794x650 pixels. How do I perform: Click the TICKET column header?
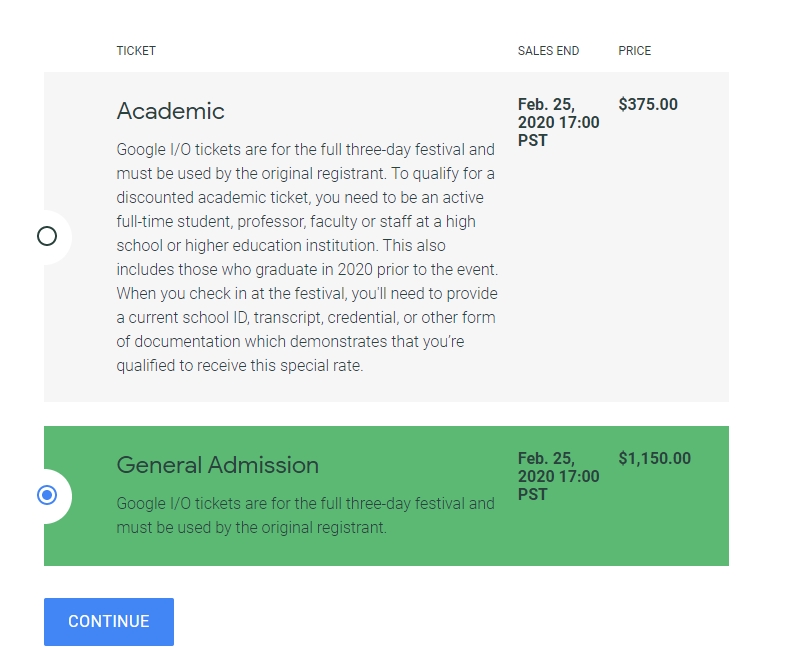point(136,51)
